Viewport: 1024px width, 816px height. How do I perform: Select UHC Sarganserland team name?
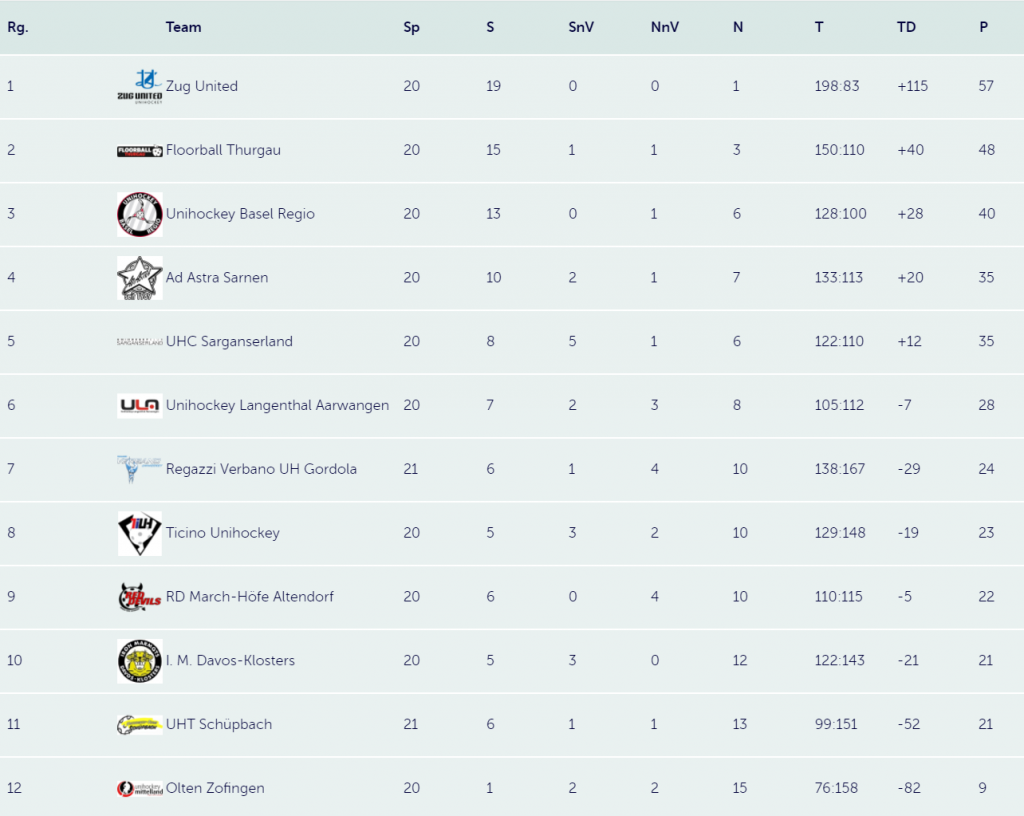pyautogui.click(x=229, y=341)
